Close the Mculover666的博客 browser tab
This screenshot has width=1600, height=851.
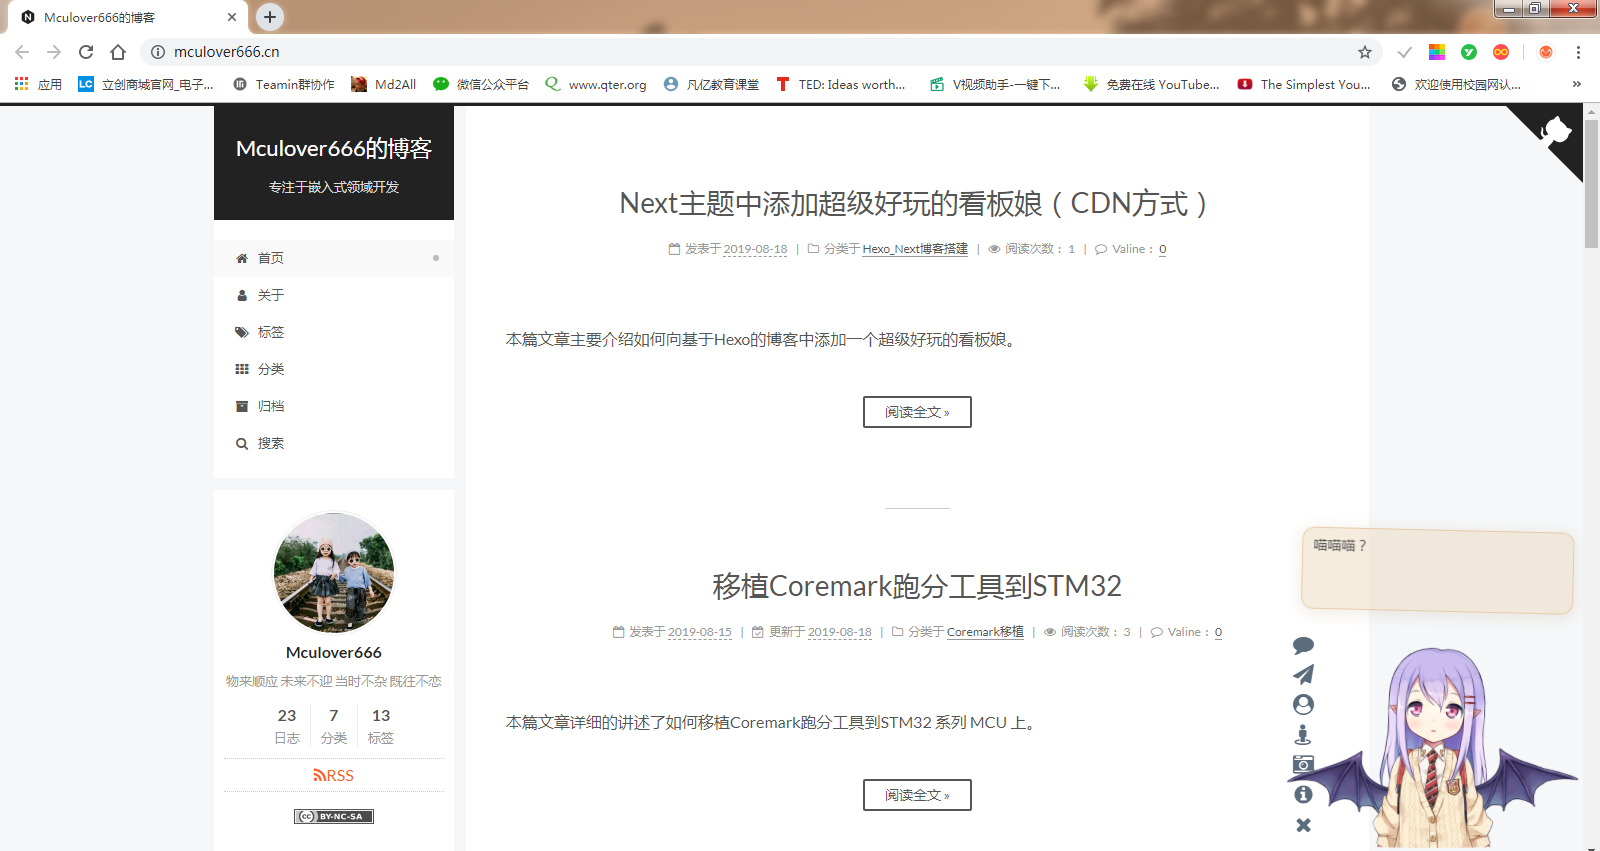tap(232, 17)
